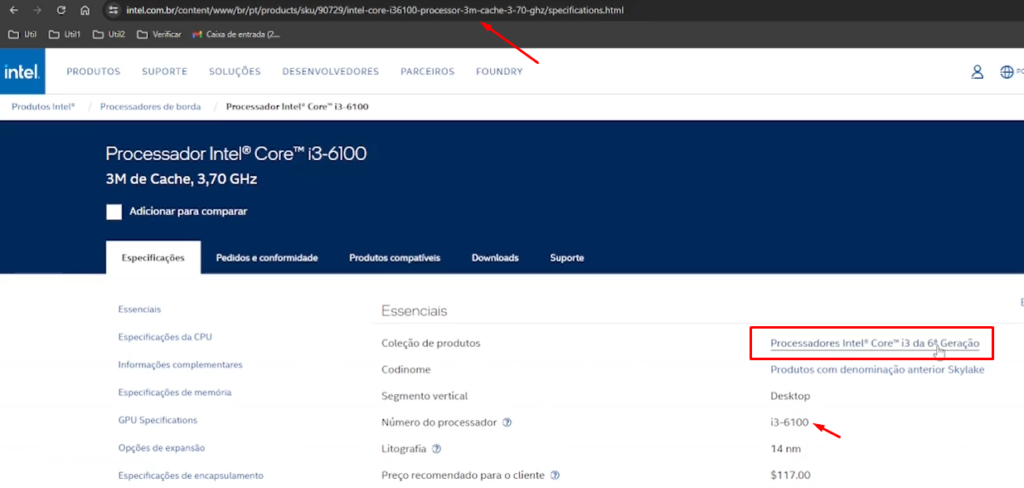The height and width of the screenshot is (488, 1024).
Task: Click the 14 nm lithography value
Action: click(x=786, y=449)
